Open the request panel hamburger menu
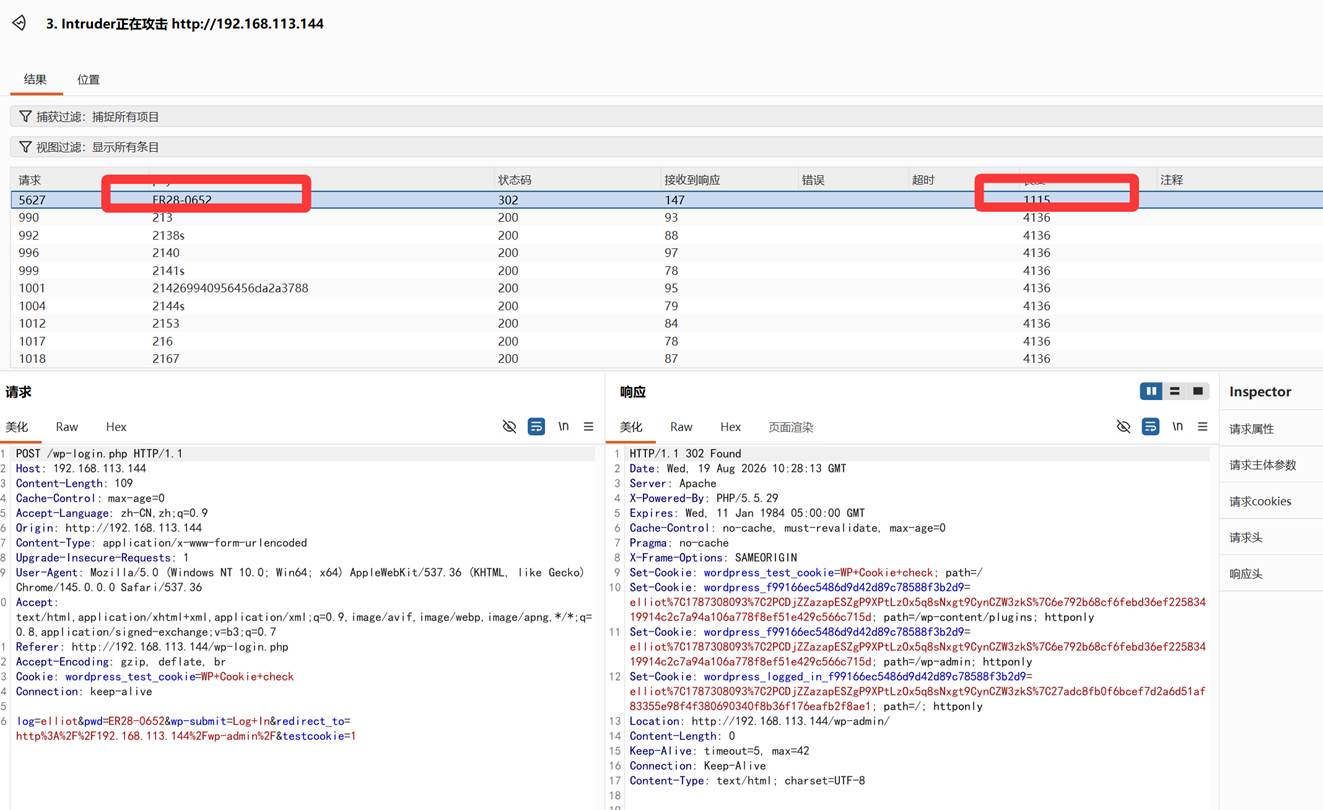 point(588,427)
